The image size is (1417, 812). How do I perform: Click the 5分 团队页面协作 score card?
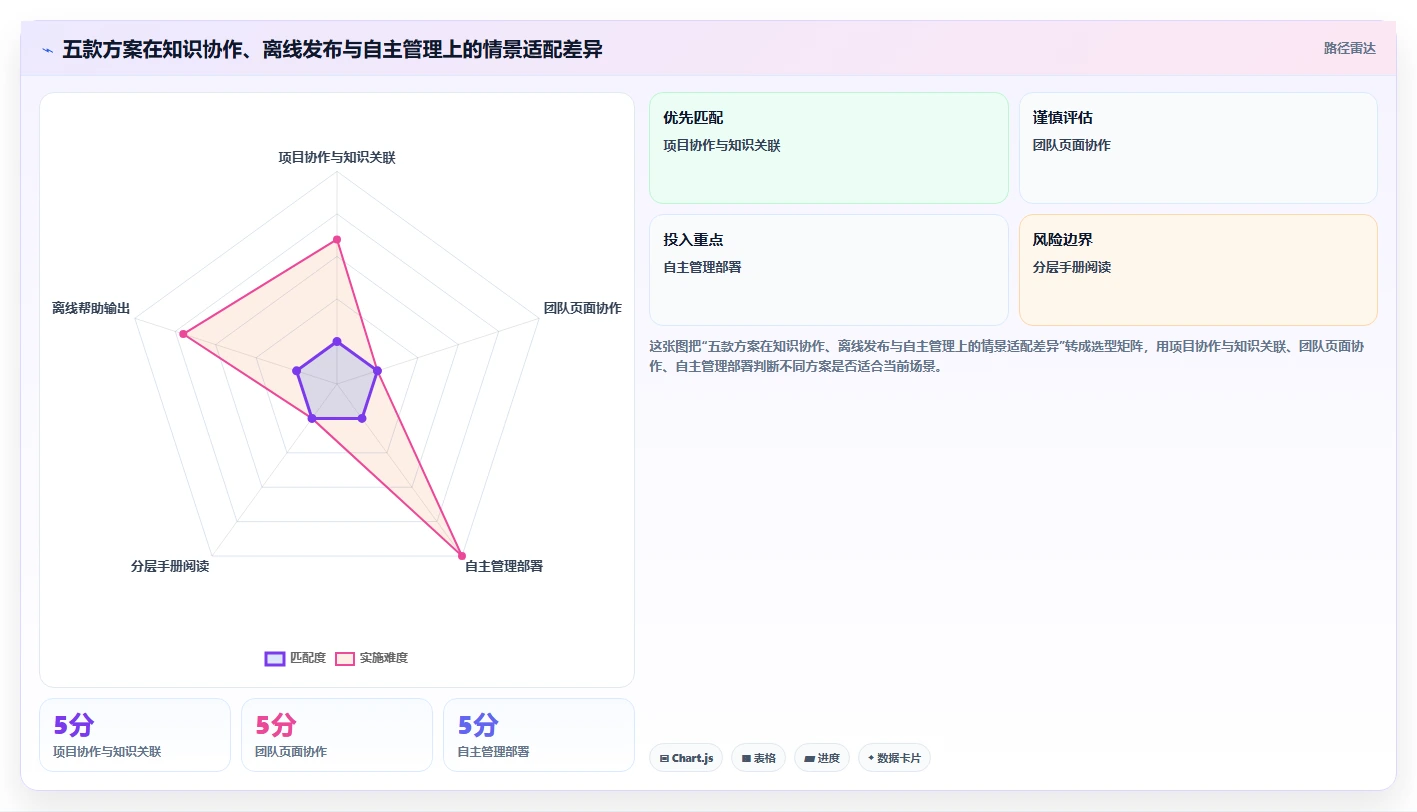[x=337, y=735]
